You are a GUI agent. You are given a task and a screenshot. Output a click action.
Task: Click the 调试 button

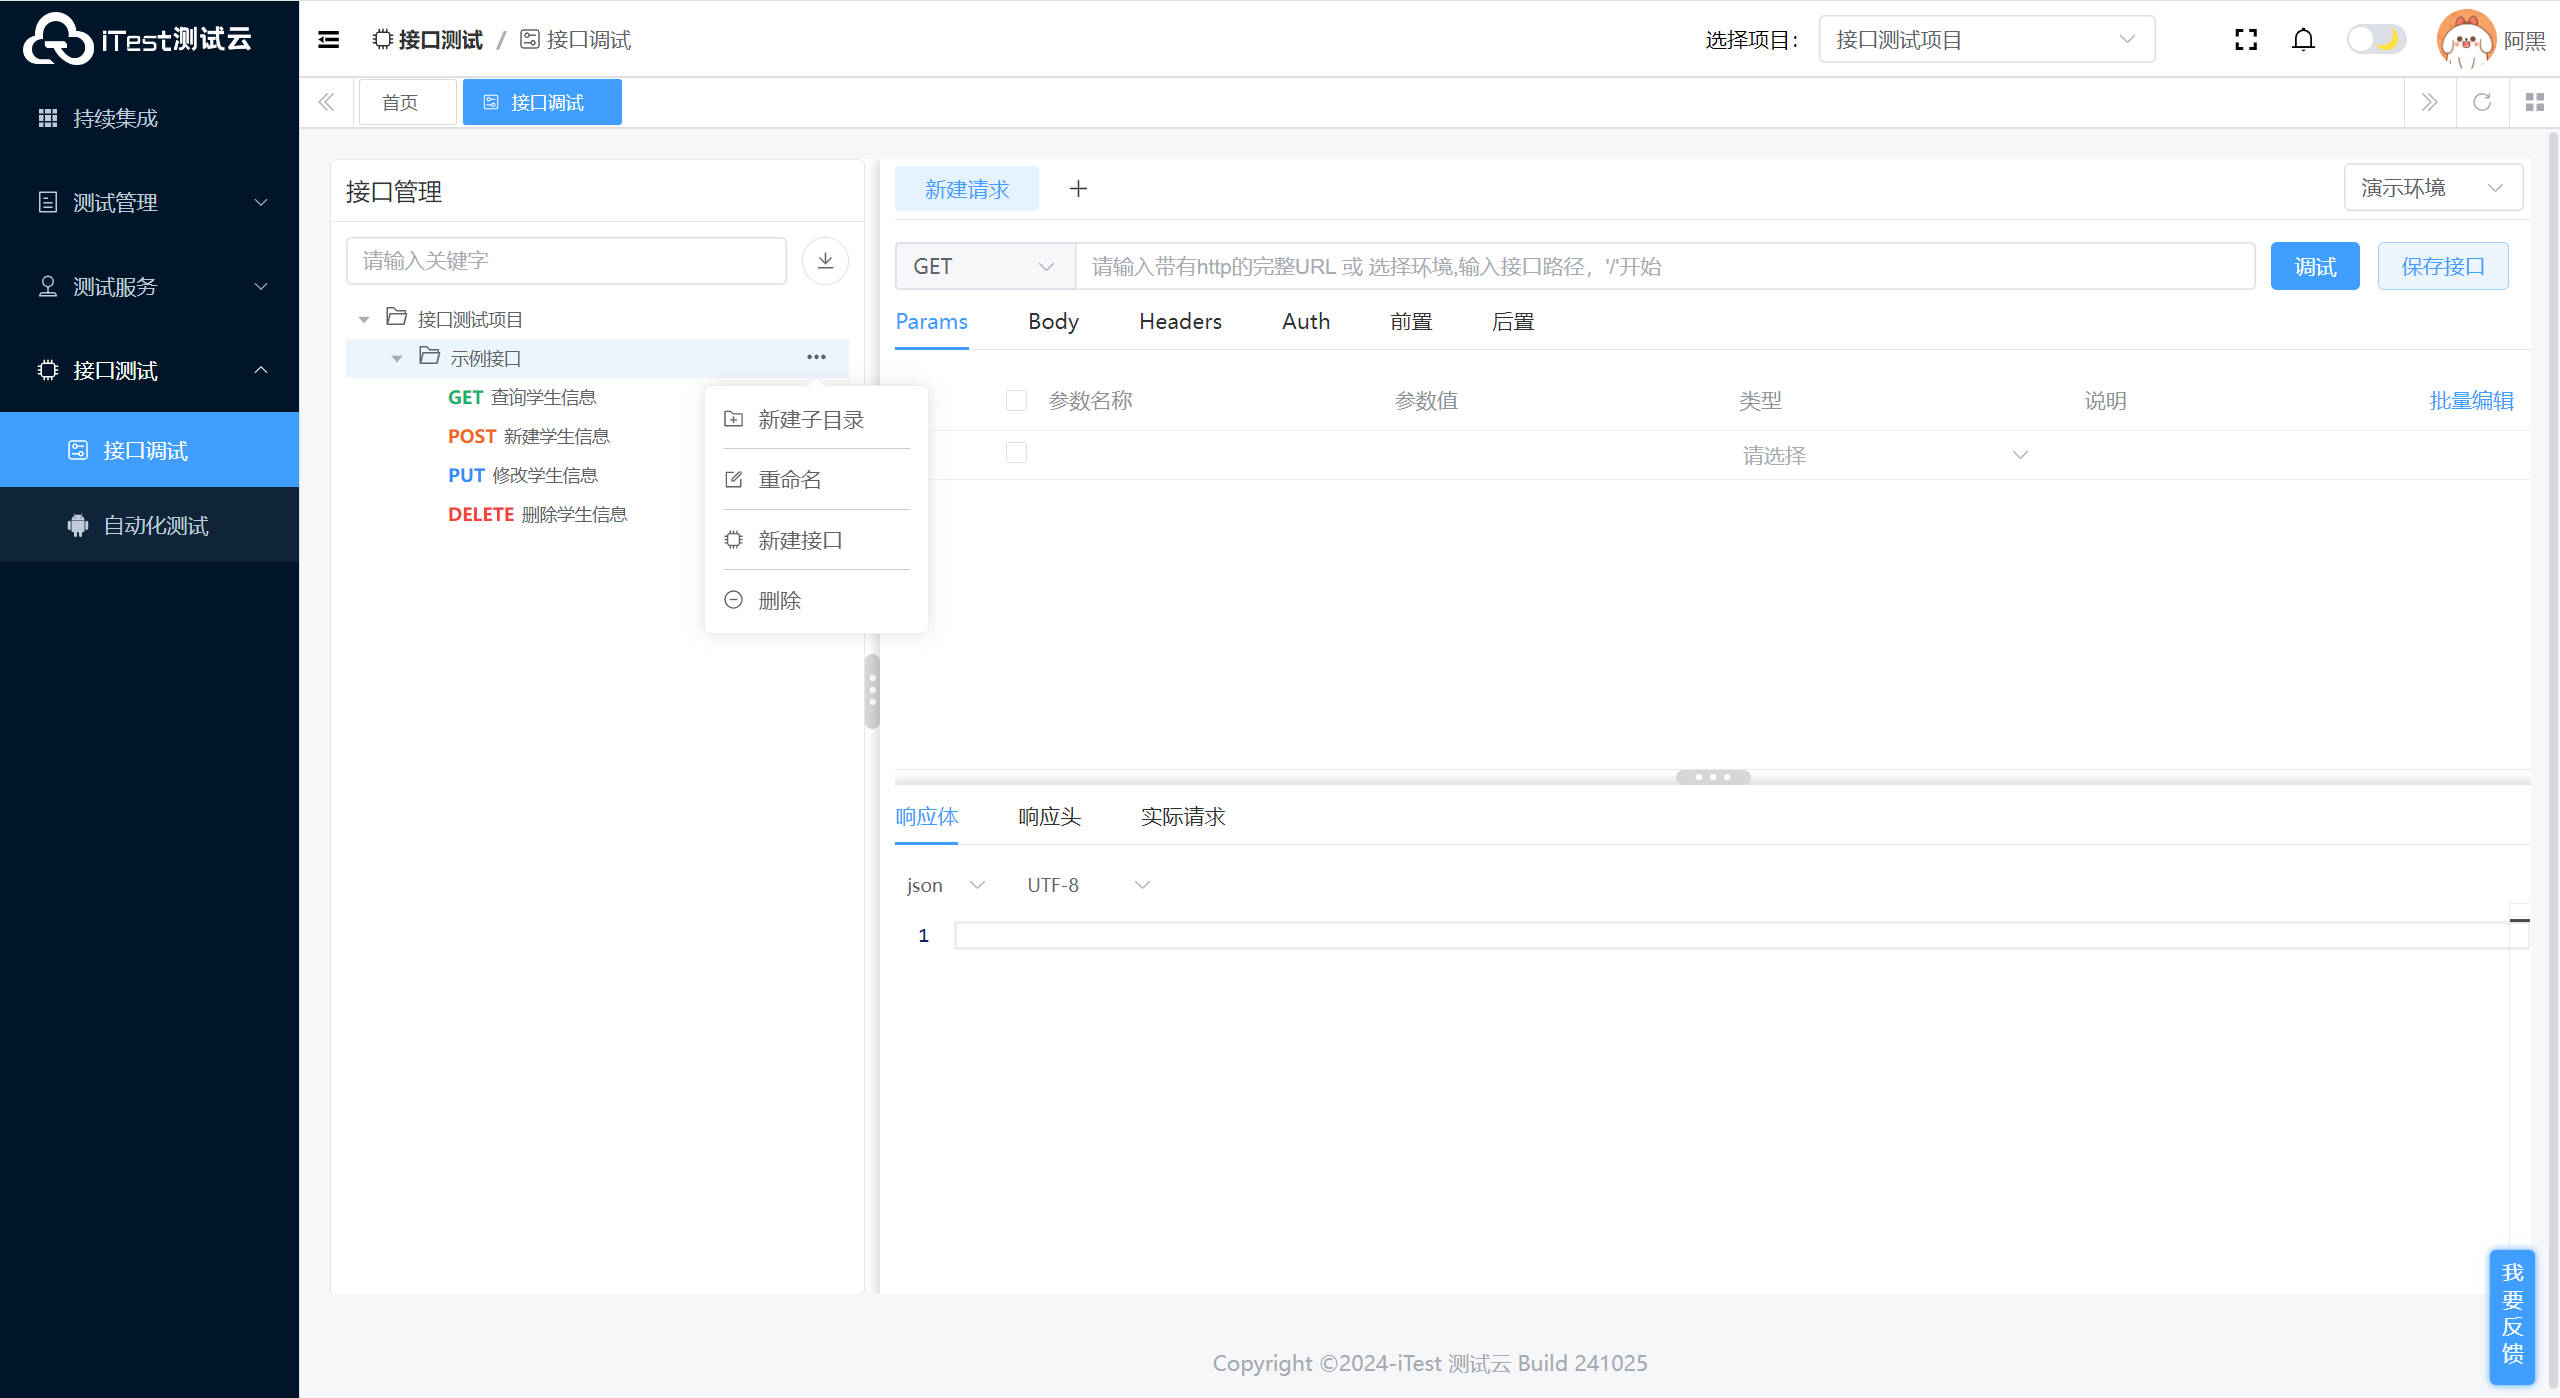2314,267
